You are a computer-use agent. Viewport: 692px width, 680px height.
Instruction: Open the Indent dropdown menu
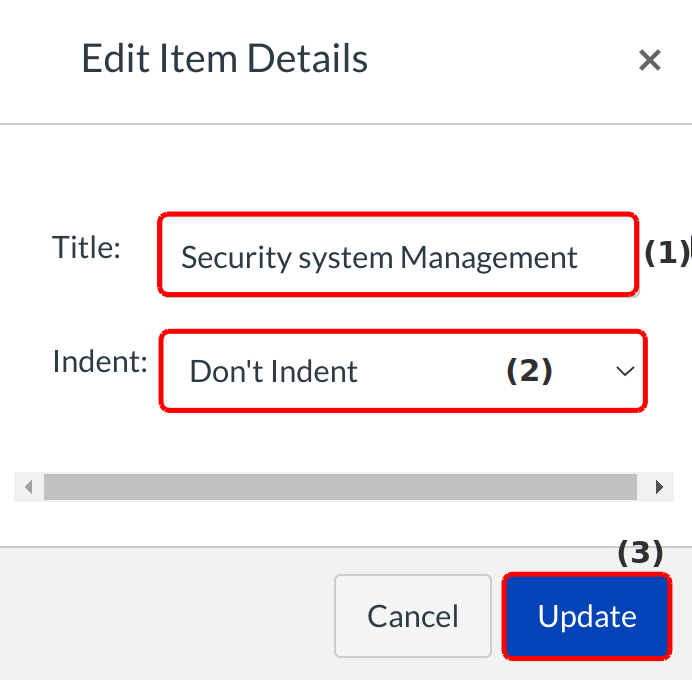402,371
